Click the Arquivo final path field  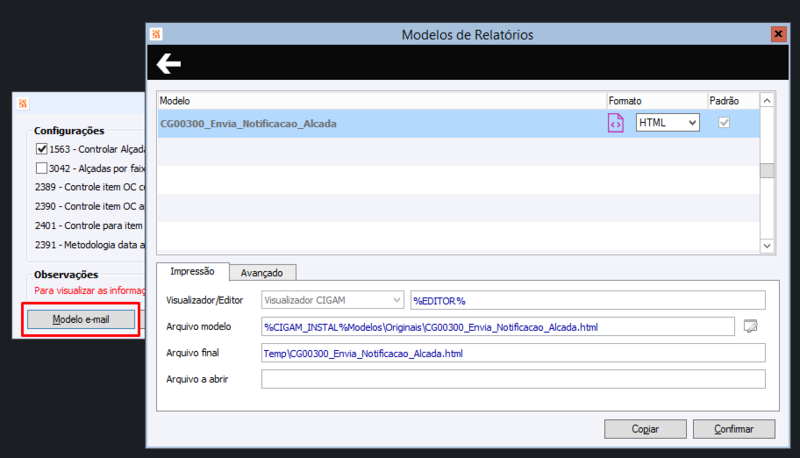pos(513,353)
